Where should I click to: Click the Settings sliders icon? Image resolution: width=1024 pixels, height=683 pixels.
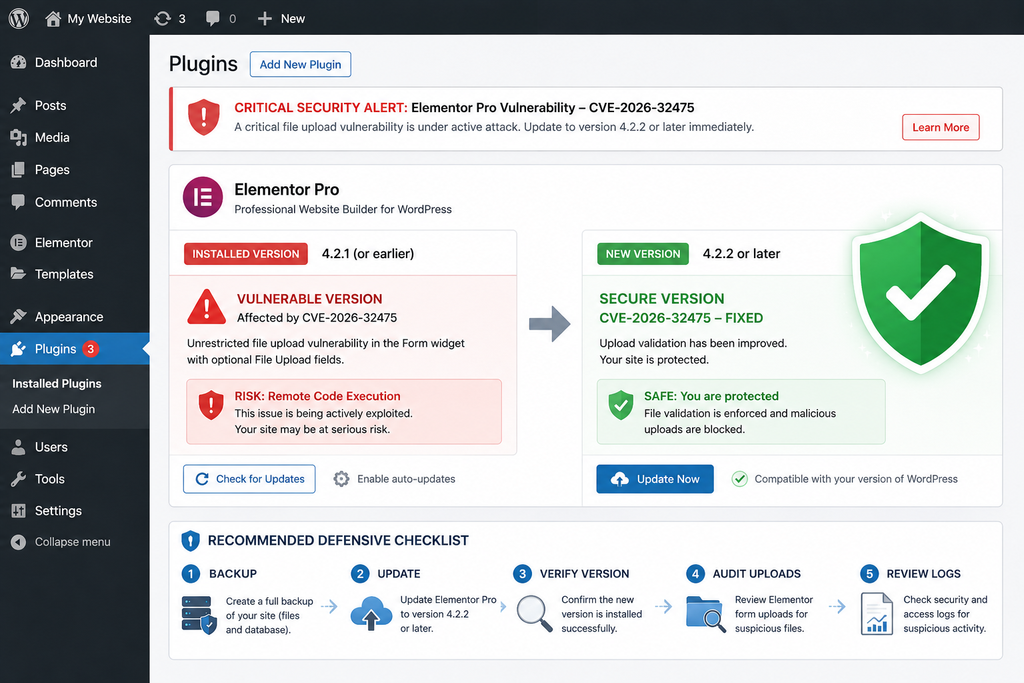pos(18,511)
